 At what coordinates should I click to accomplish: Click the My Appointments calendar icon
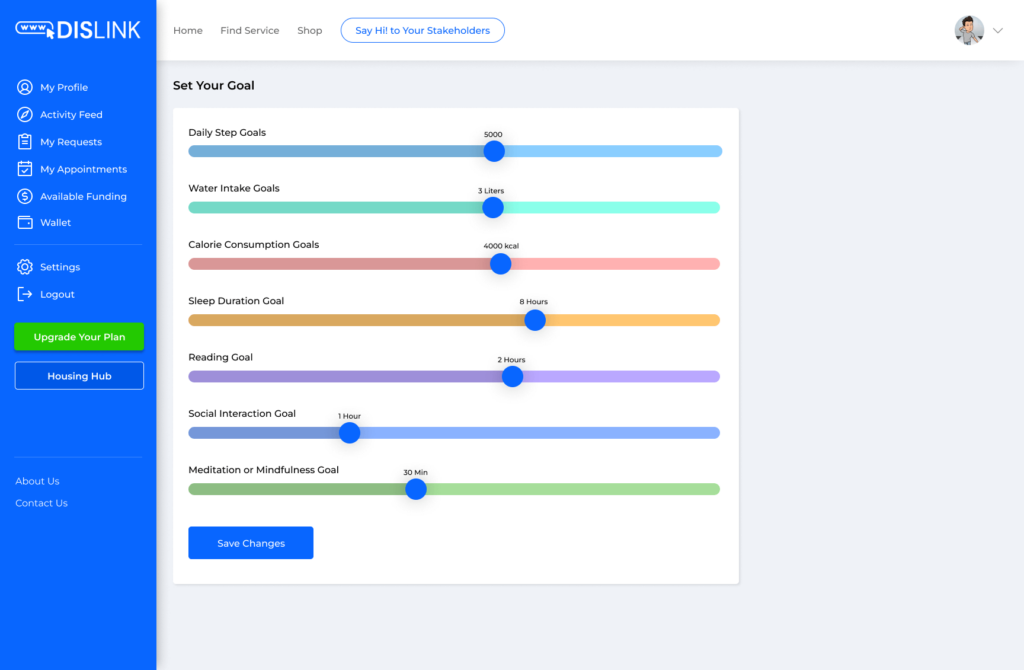click(x=25, y=169)
